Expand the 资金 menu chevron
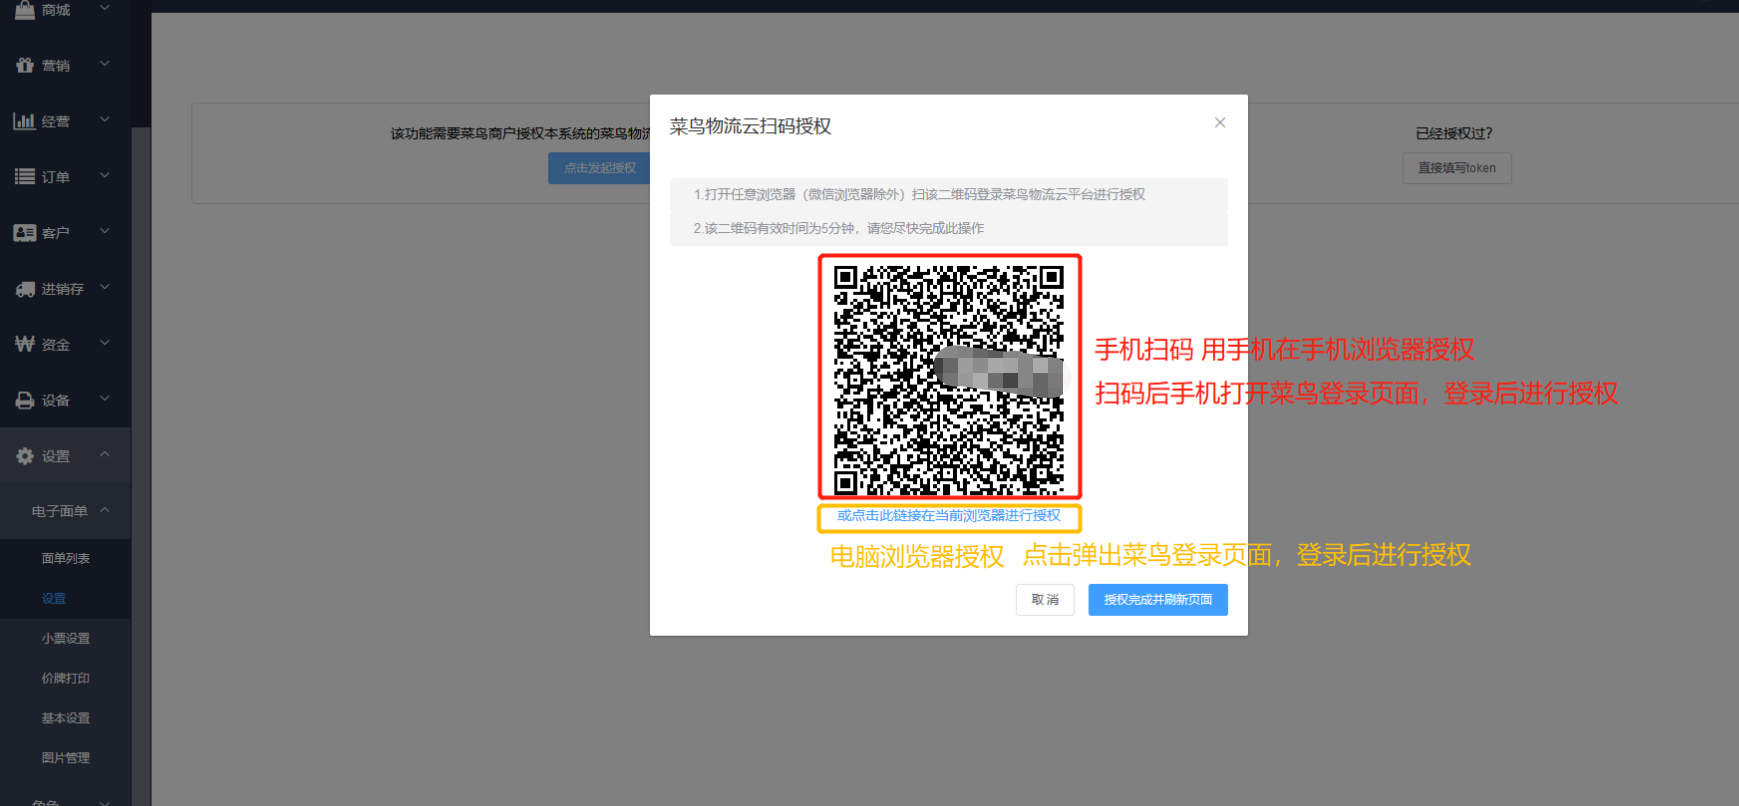1739x806 pixels. pyautogui.click(x=105, y=343)
